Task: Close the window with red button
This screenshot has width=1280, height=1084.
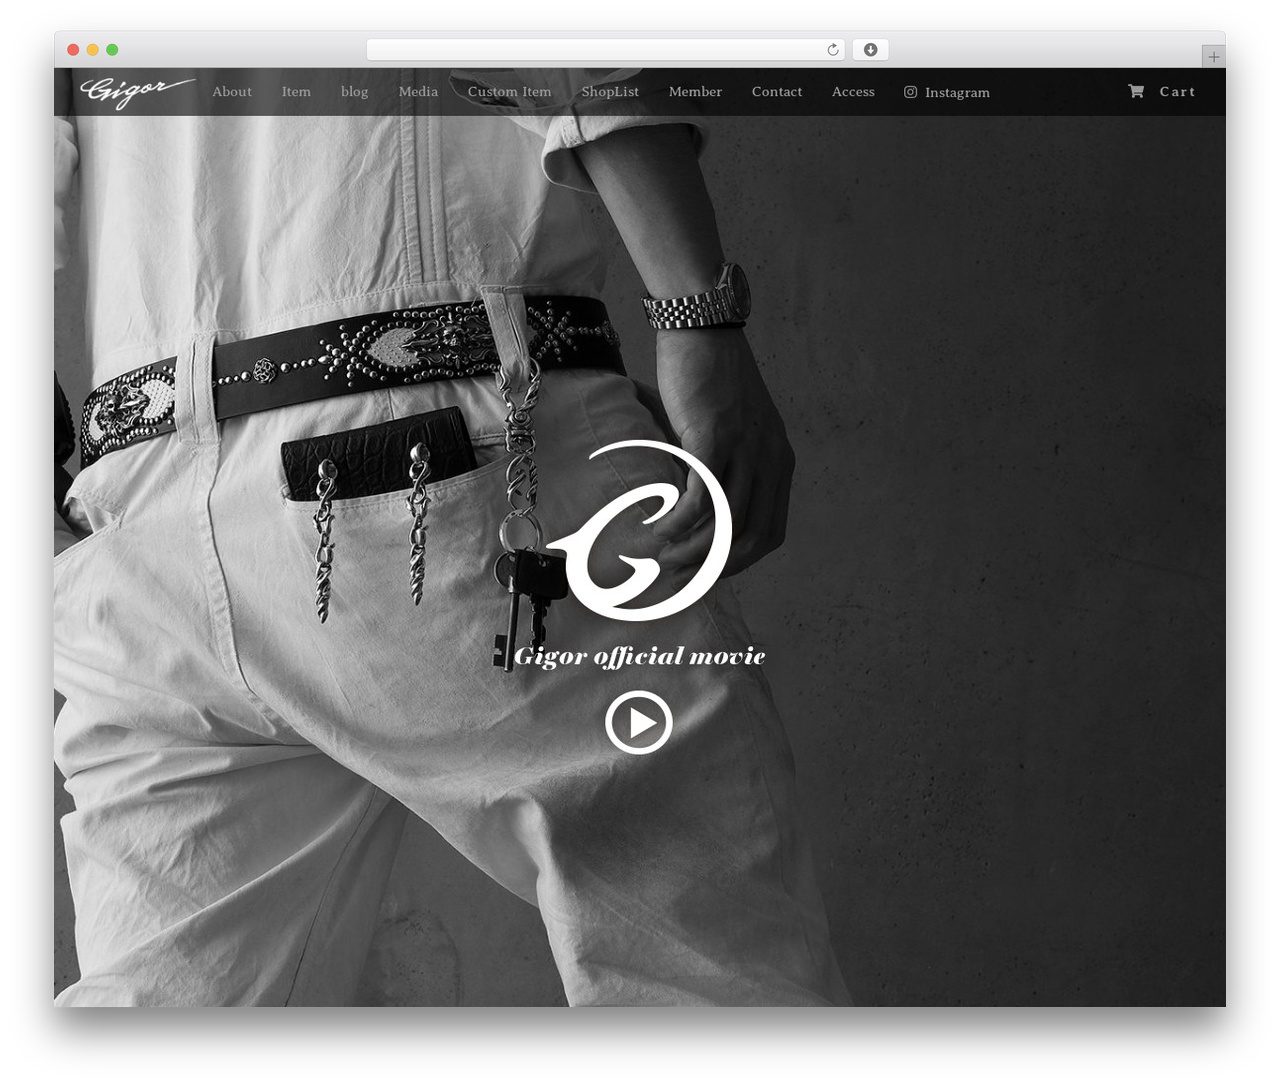Action: (73, 50)
